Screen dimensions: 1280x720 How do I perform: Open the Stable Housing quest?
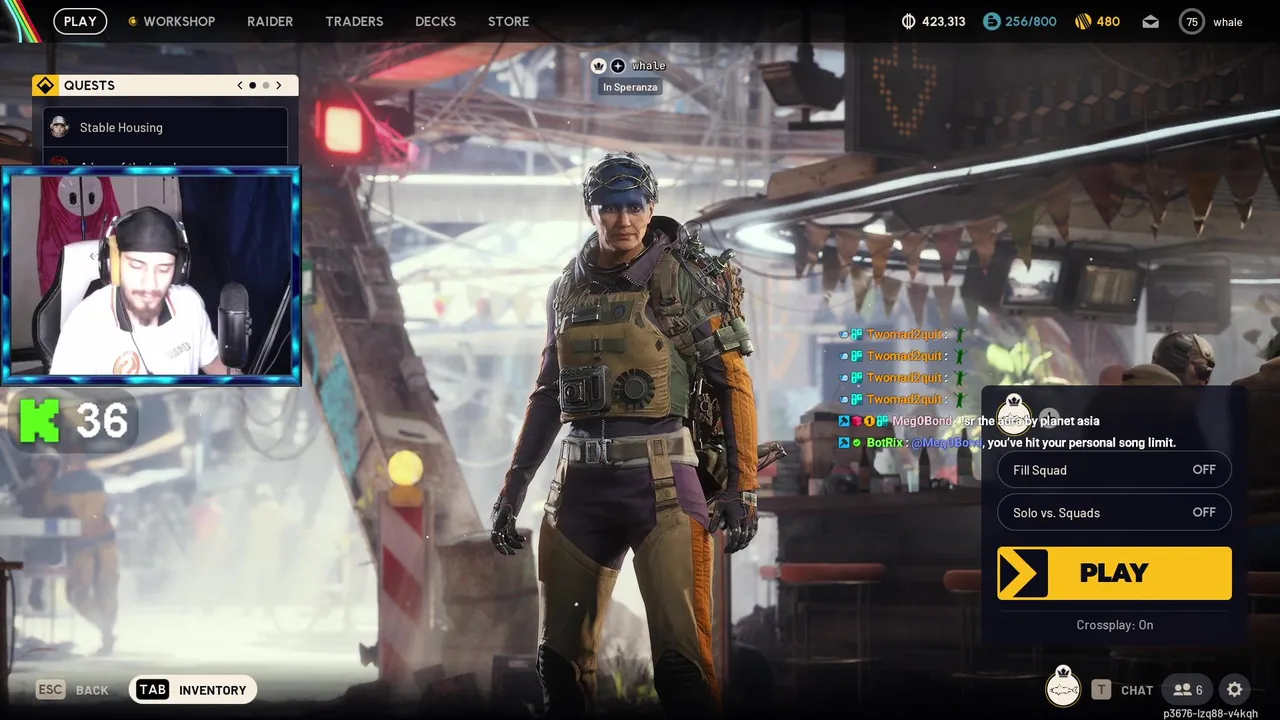(166, 127)
